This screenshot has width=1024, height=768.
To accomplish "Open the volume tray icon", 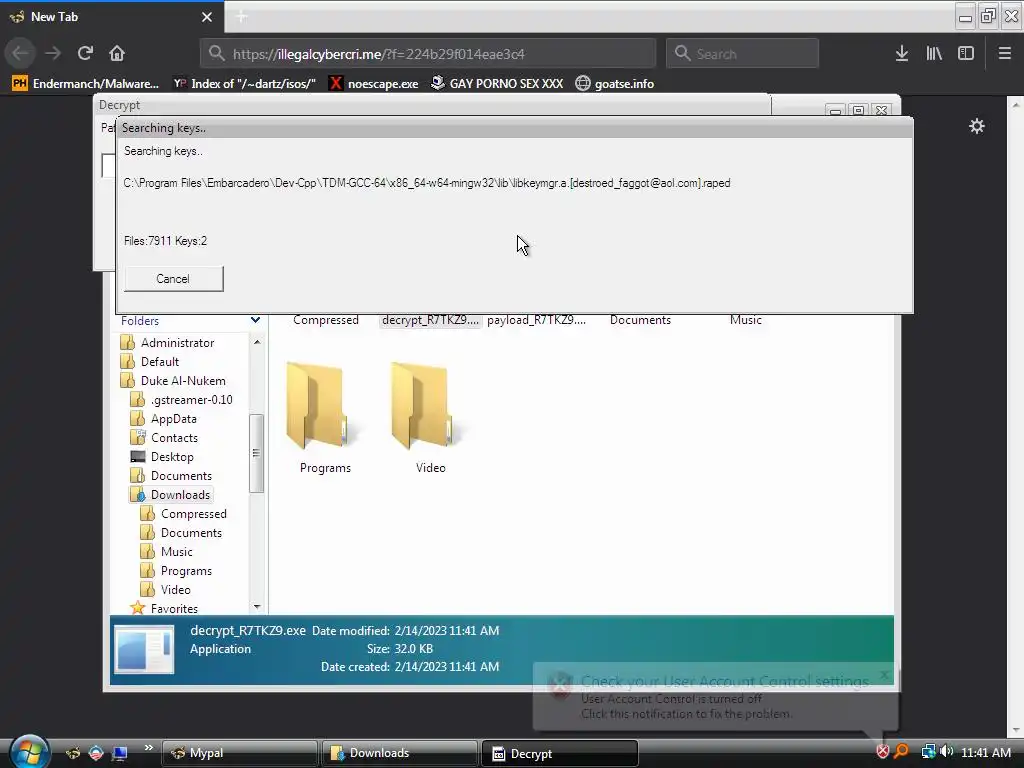I will pos(946,752).
